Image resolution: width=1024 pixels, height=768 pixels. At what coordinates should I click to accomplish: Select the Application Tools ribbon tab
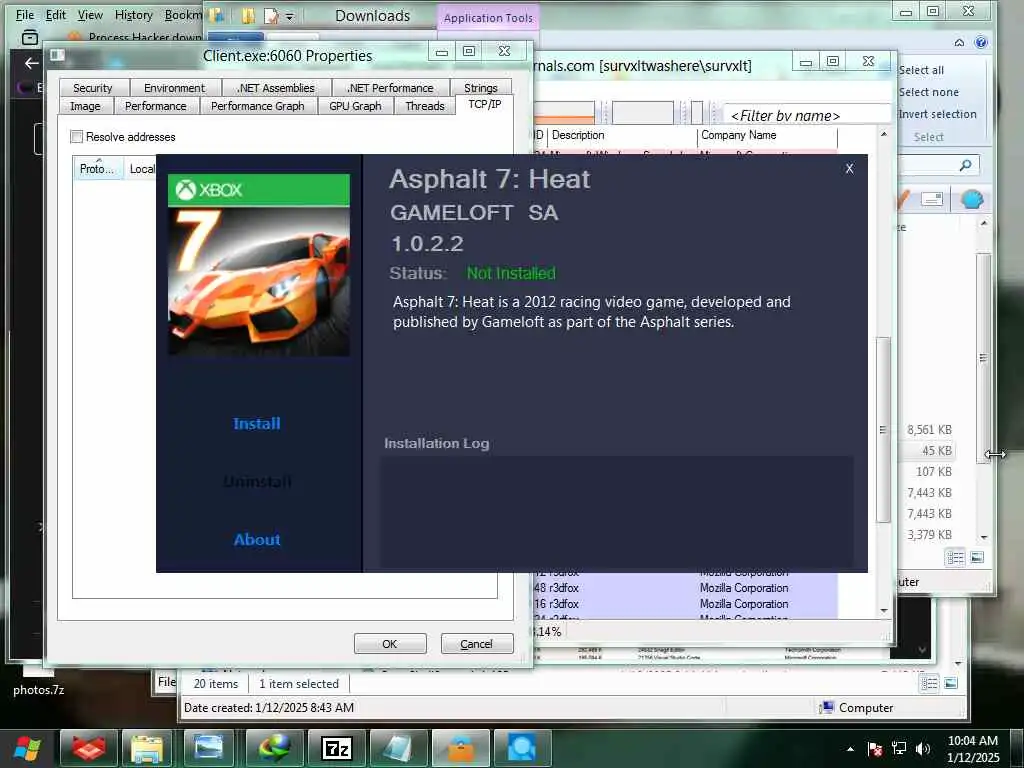click(488, 18)
